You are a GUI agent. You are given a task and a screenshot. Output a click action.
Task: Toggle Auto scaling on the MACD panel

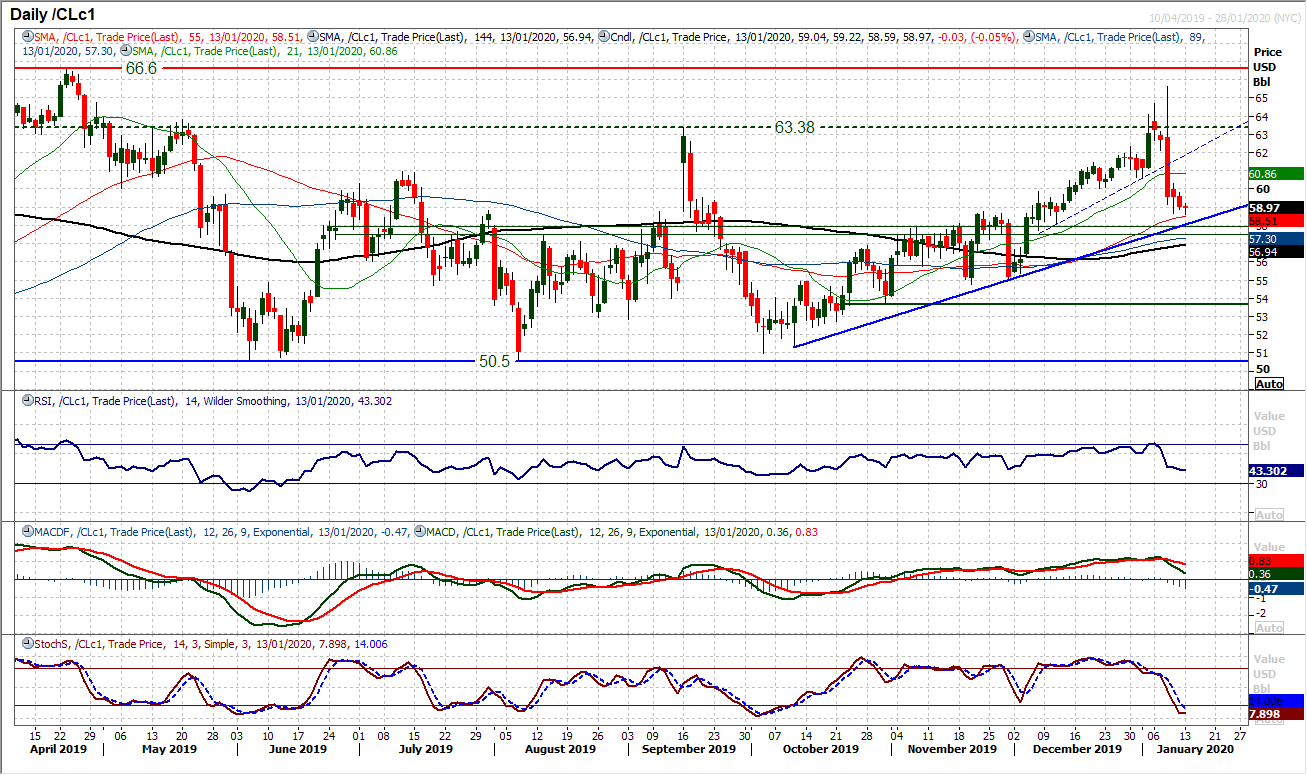tap(1268, 625)
